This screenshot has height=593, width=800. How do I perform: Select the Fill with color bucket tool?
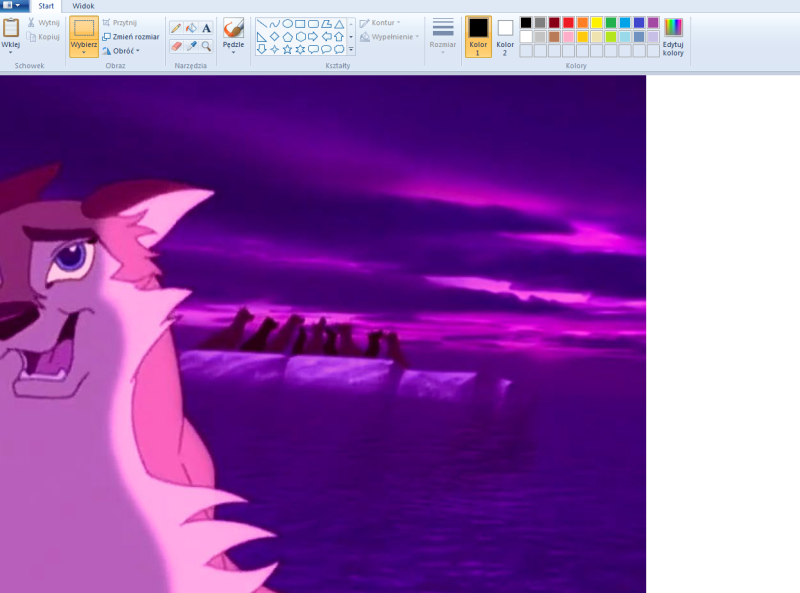click(x=191, y=28)
